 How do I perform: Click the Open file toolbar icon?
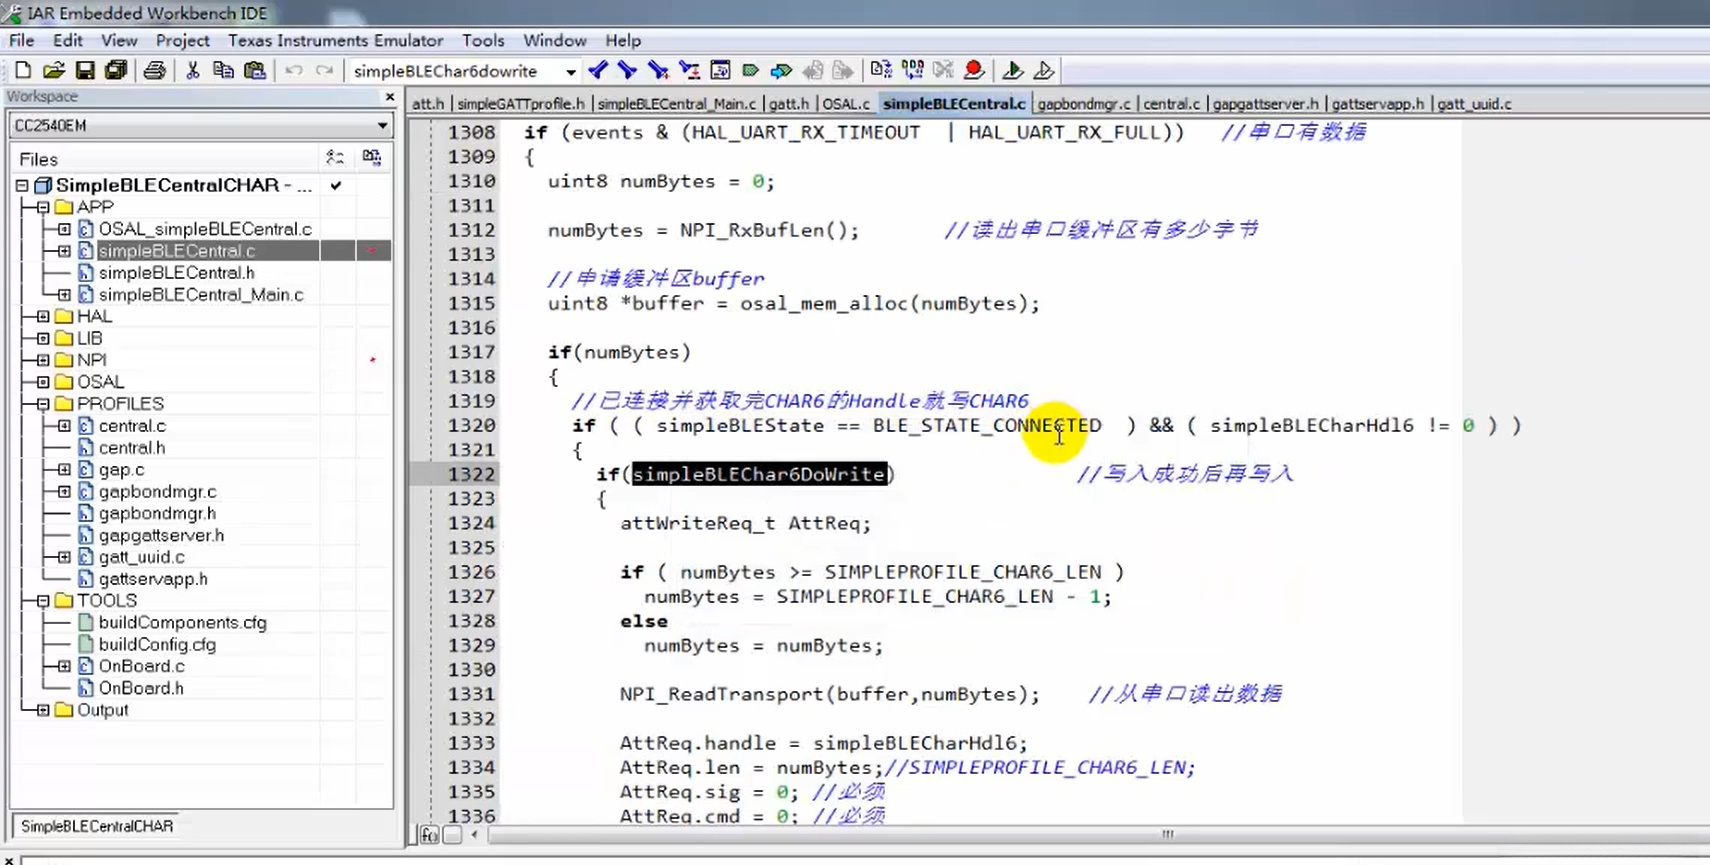tap(54, 70)
